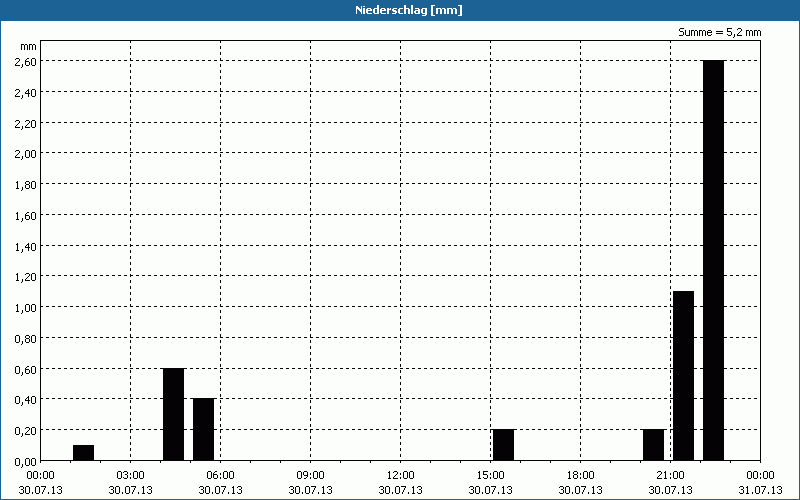Viewport: 800px width, 500px height.
Task: Click the 2,20 y-axis label
Action: (x=26, y=123)
